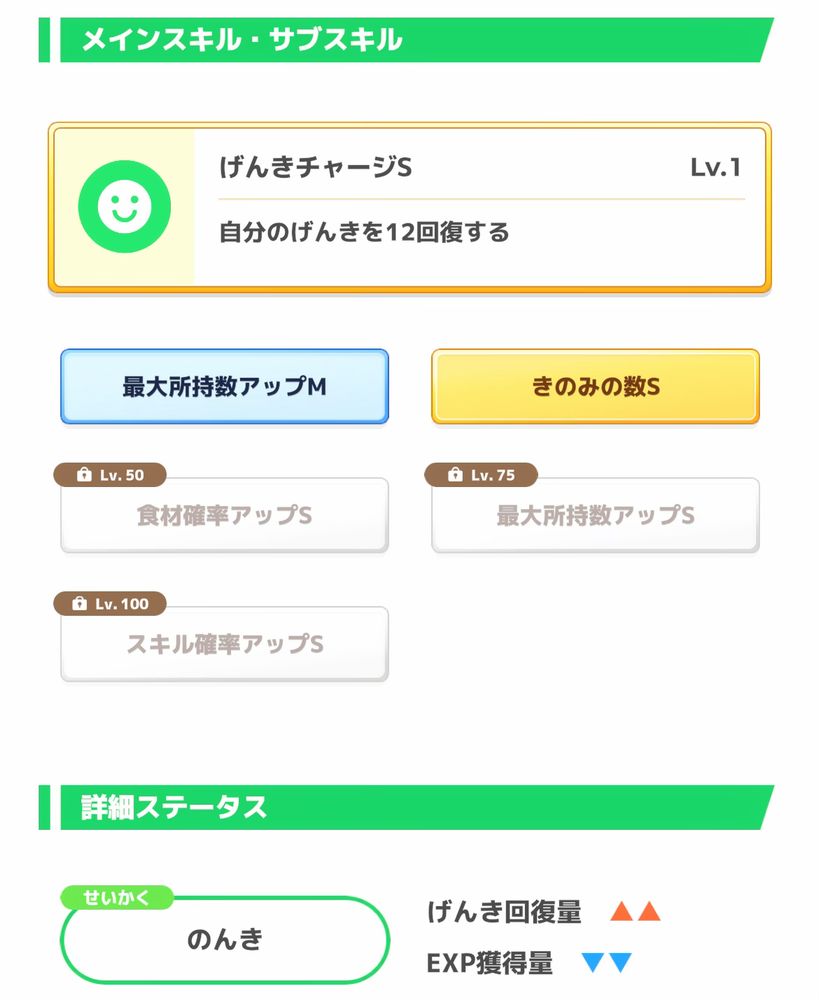Viewport: 819px width, 1000px height.
Task: Select the のんき nature box
Action: point(225,939)
